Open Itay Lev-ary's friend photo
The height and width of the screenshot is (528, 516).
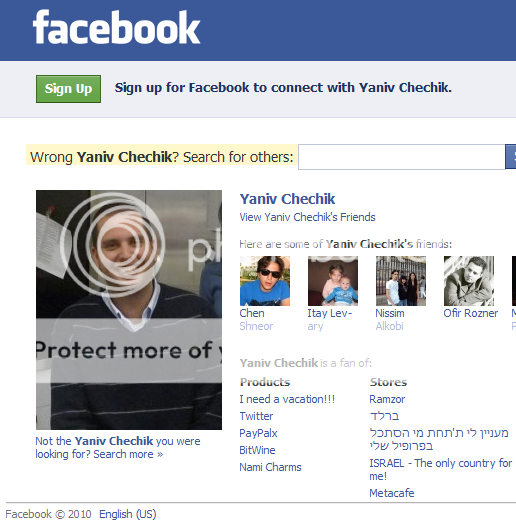point(333,281)
